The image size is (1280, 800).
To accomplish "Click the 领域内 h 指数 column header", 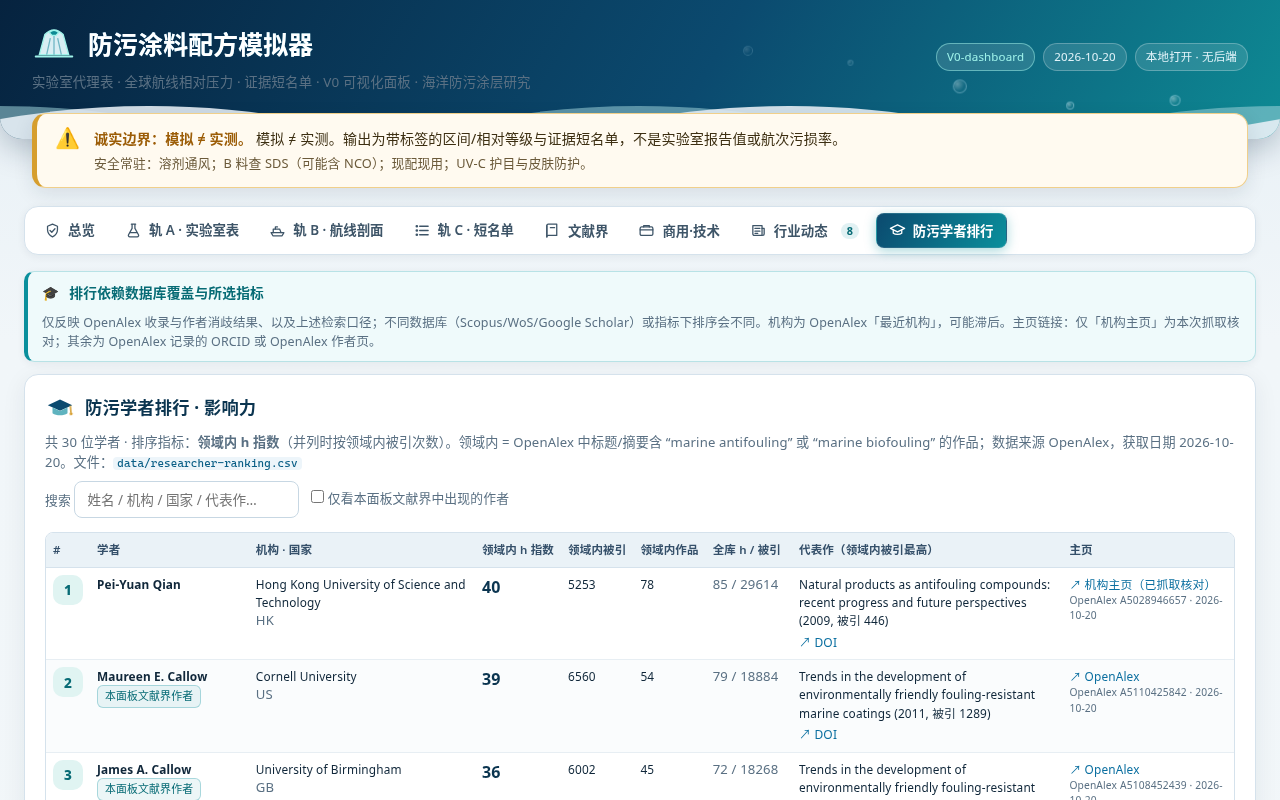I will pyautogui.click(x=518, y=550).
